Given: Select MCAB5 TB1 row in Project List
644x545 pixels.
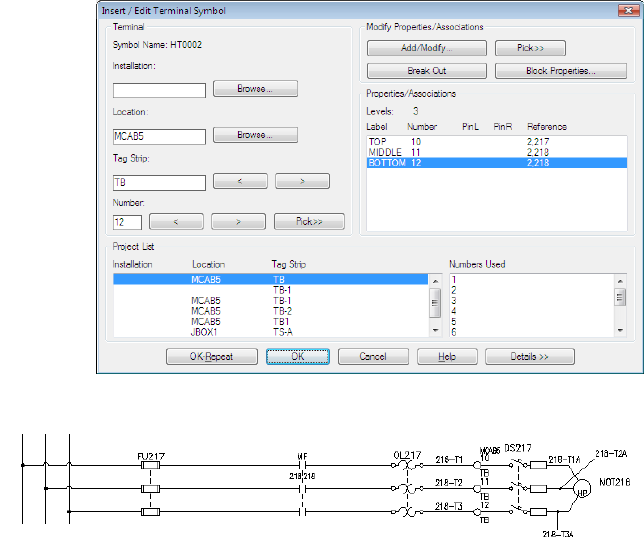Looking at the screenshot, I should [x=270, y=322].
